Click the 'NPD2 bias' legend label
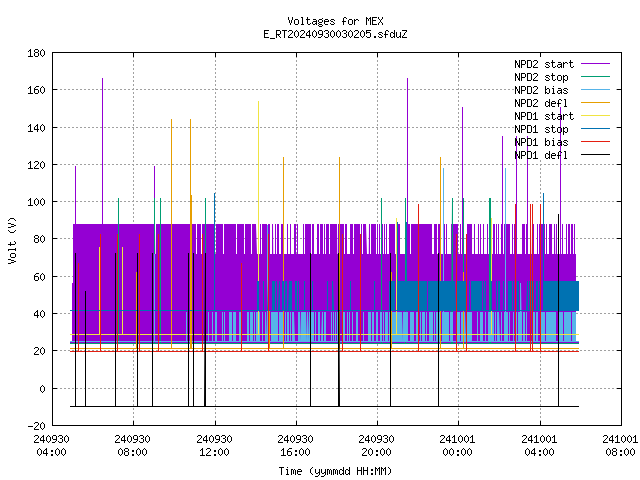This screenshot has width=640, height=480. click(541, 90)
